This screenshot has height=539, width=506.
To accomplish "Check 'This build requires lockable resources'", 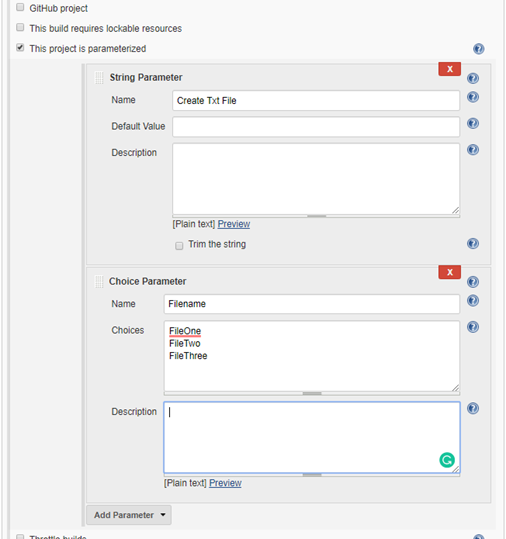I will coord(20,27).
